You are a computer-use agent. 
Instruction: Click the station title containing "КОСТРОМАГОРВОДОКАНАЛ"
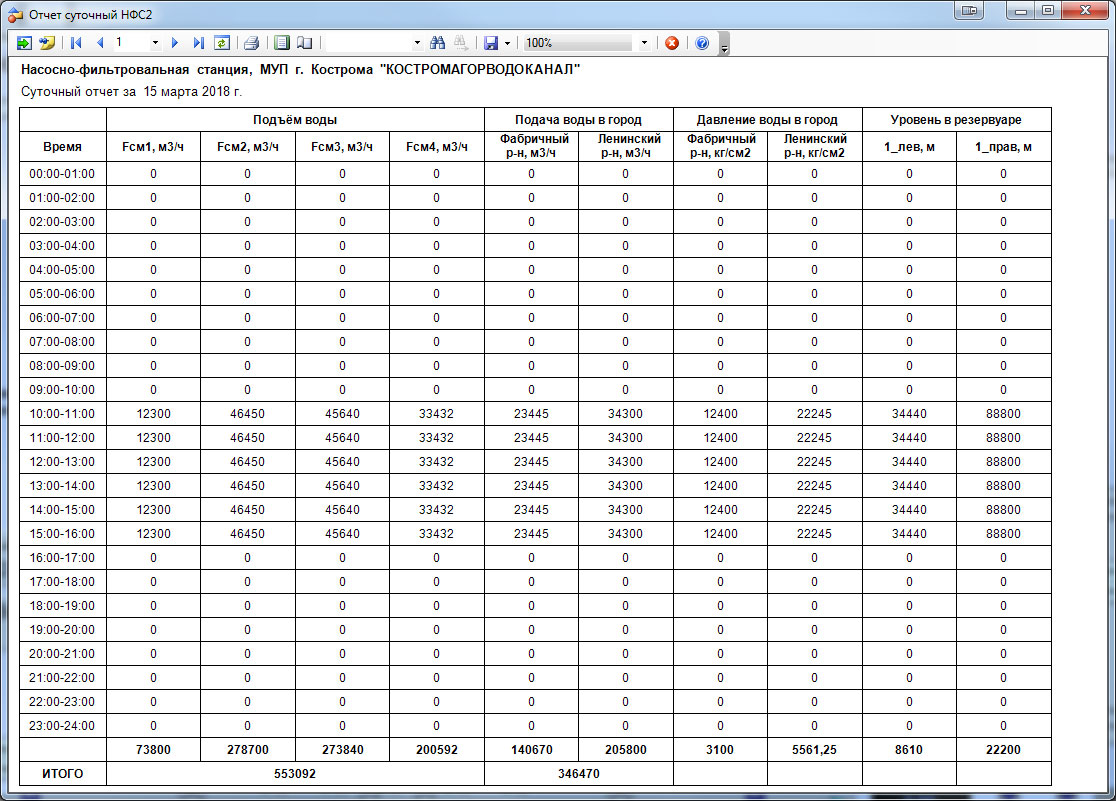pyautogui.click(x=300, y=70)
